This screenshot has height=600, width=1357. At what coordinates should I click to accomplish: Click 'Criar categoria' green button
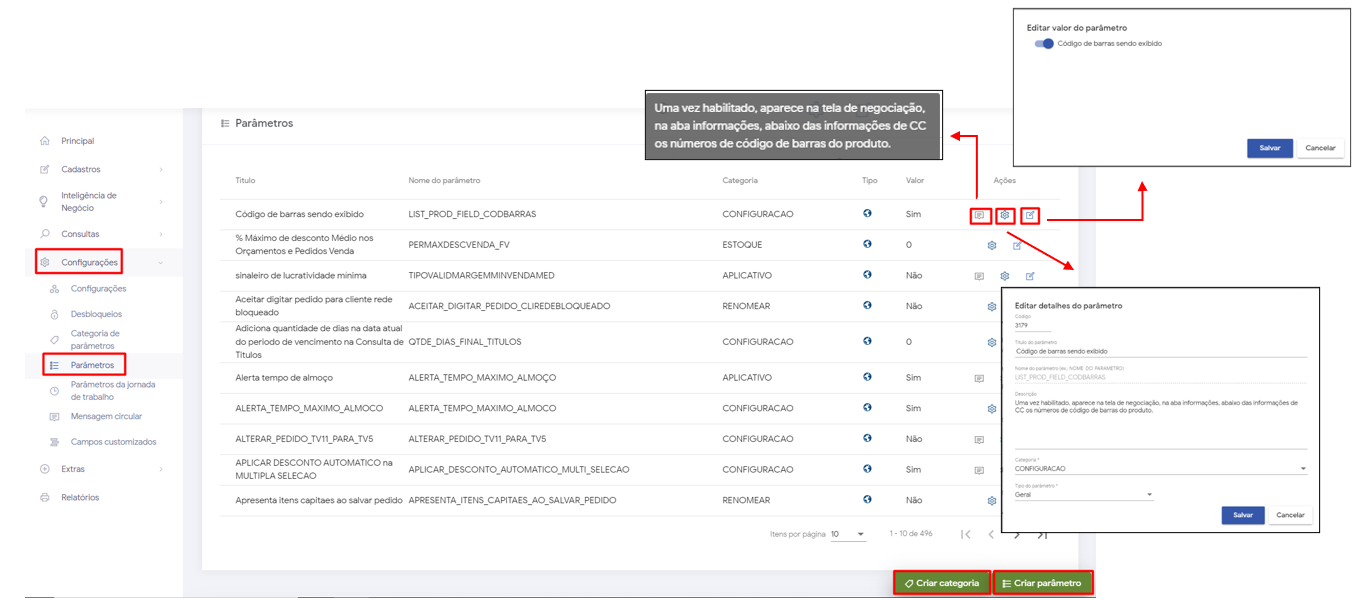pyautogui.click(x=941, y=583)
